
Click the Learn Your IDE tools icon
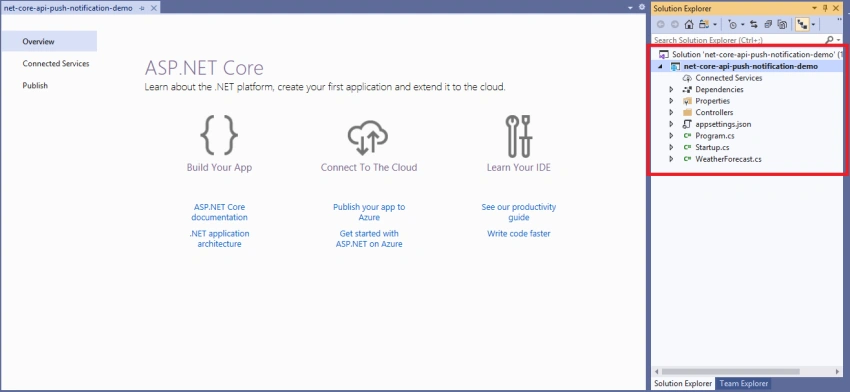(519, 136)
